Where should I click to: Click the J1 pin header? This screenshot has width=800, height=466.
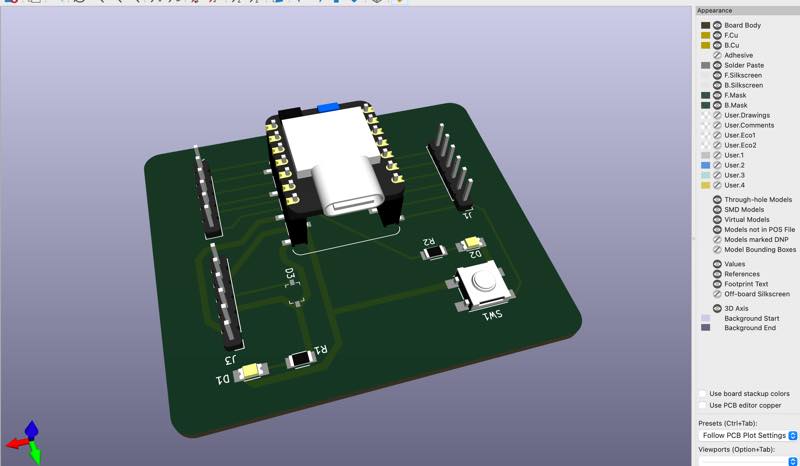tap(452, 166)
